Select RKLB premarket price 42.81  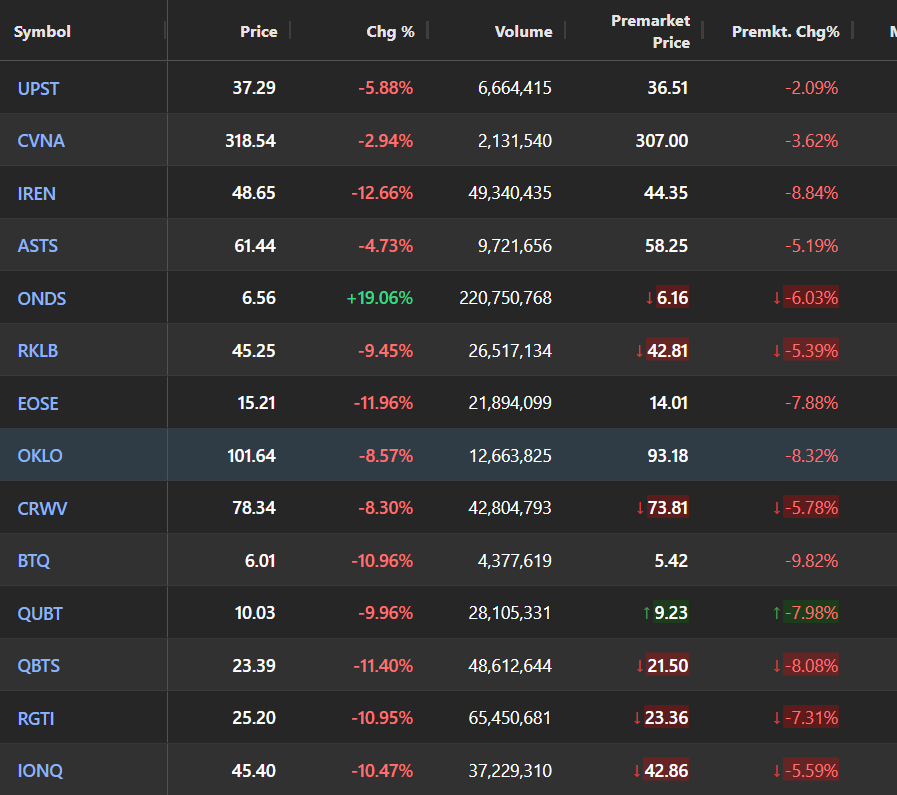coord(668,350)
